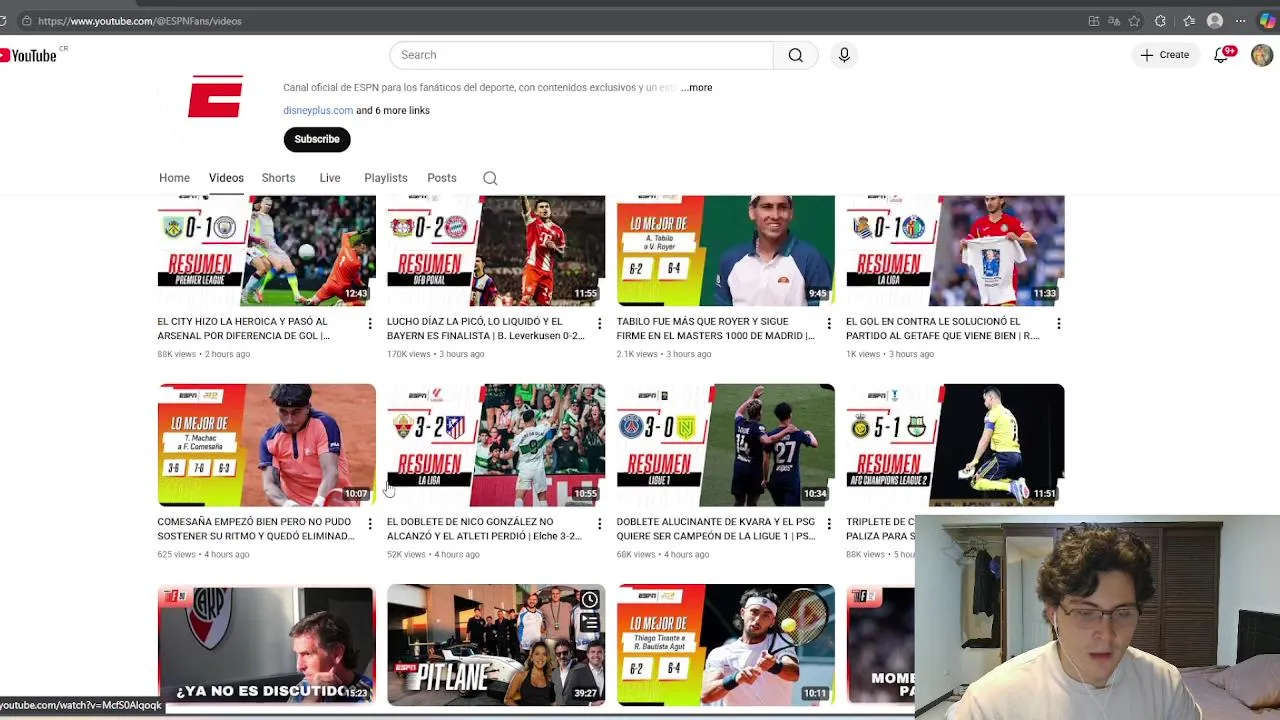Open options menu for El Doblete De Nico González video
The height and width of the screenshot is (720, 1280).
click(x=599, y=523)
